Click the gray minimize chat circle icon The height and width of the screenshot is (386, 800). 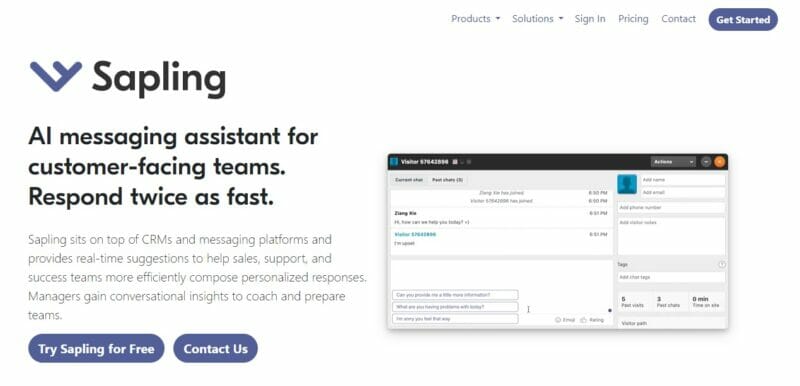pyautogui.click(x=706, y=162)
